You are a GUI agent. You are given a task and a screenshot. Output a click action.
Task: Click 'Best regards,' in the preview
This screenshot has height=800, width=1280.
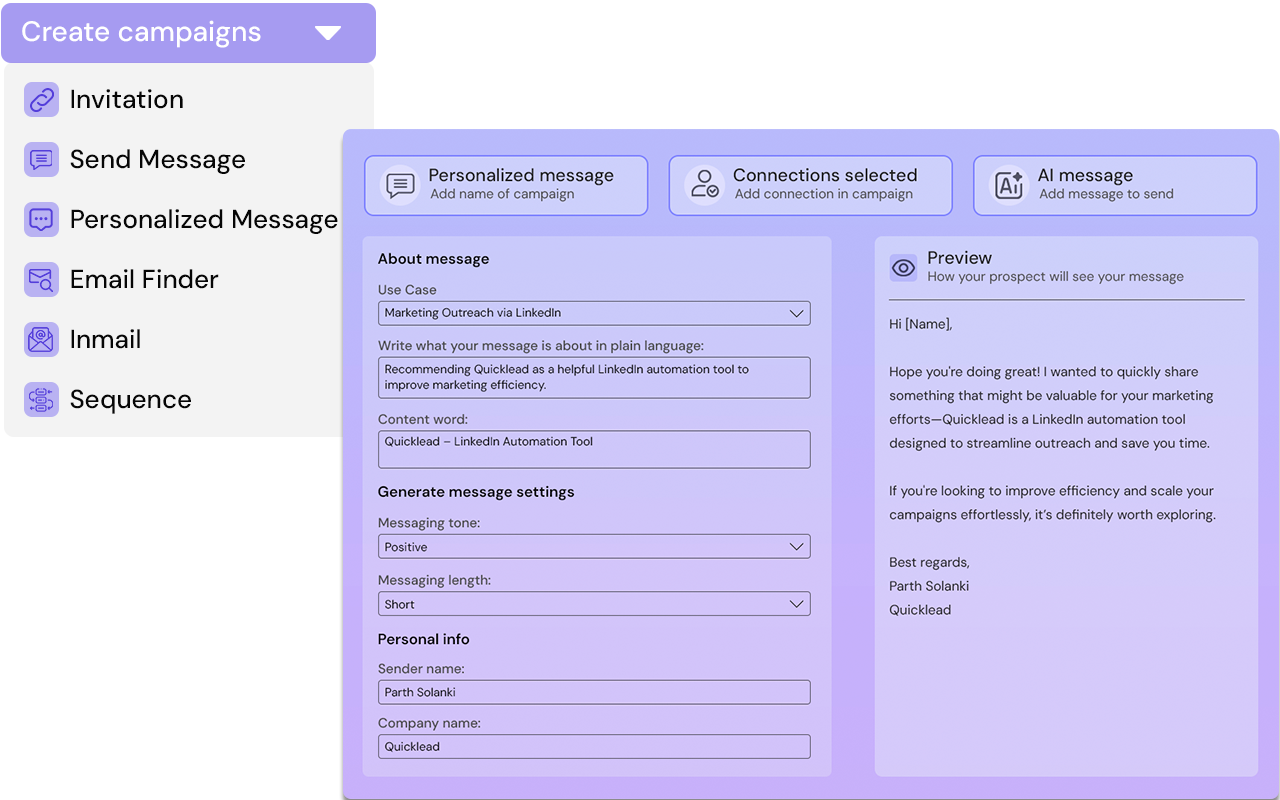click(x=929, y=562)
